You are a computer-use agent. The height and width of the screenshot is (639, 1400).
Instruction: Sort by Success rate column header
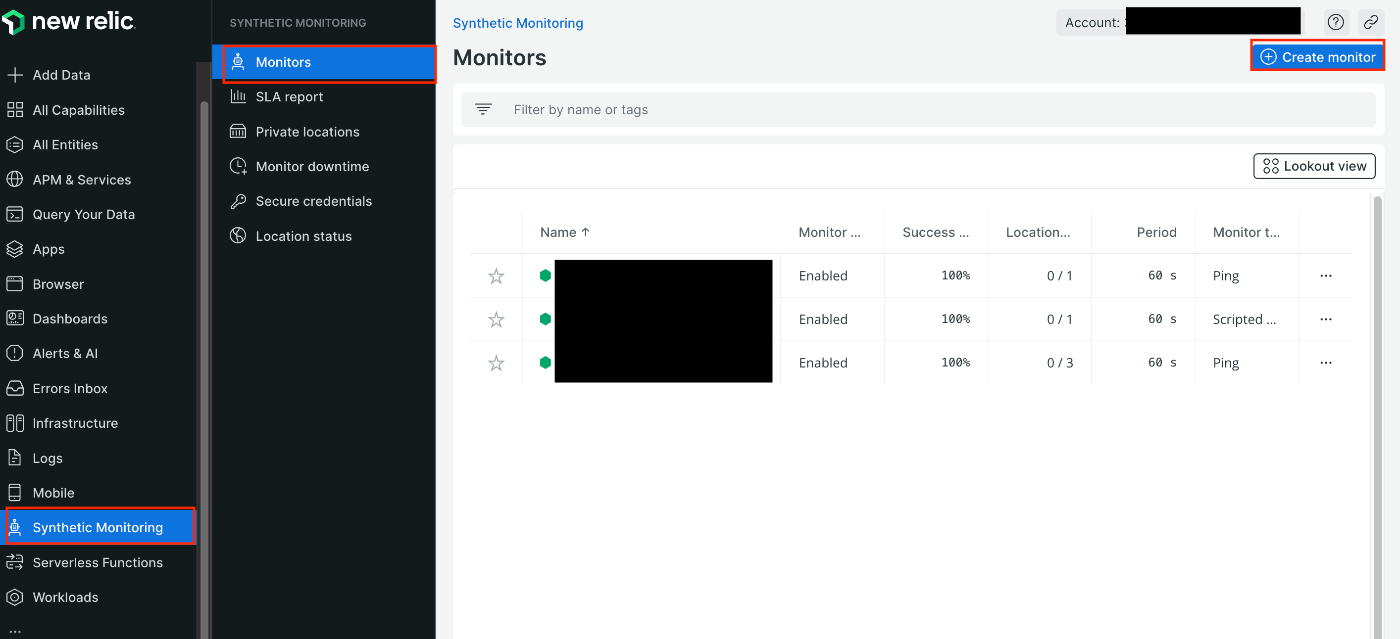tap(936, 232)
